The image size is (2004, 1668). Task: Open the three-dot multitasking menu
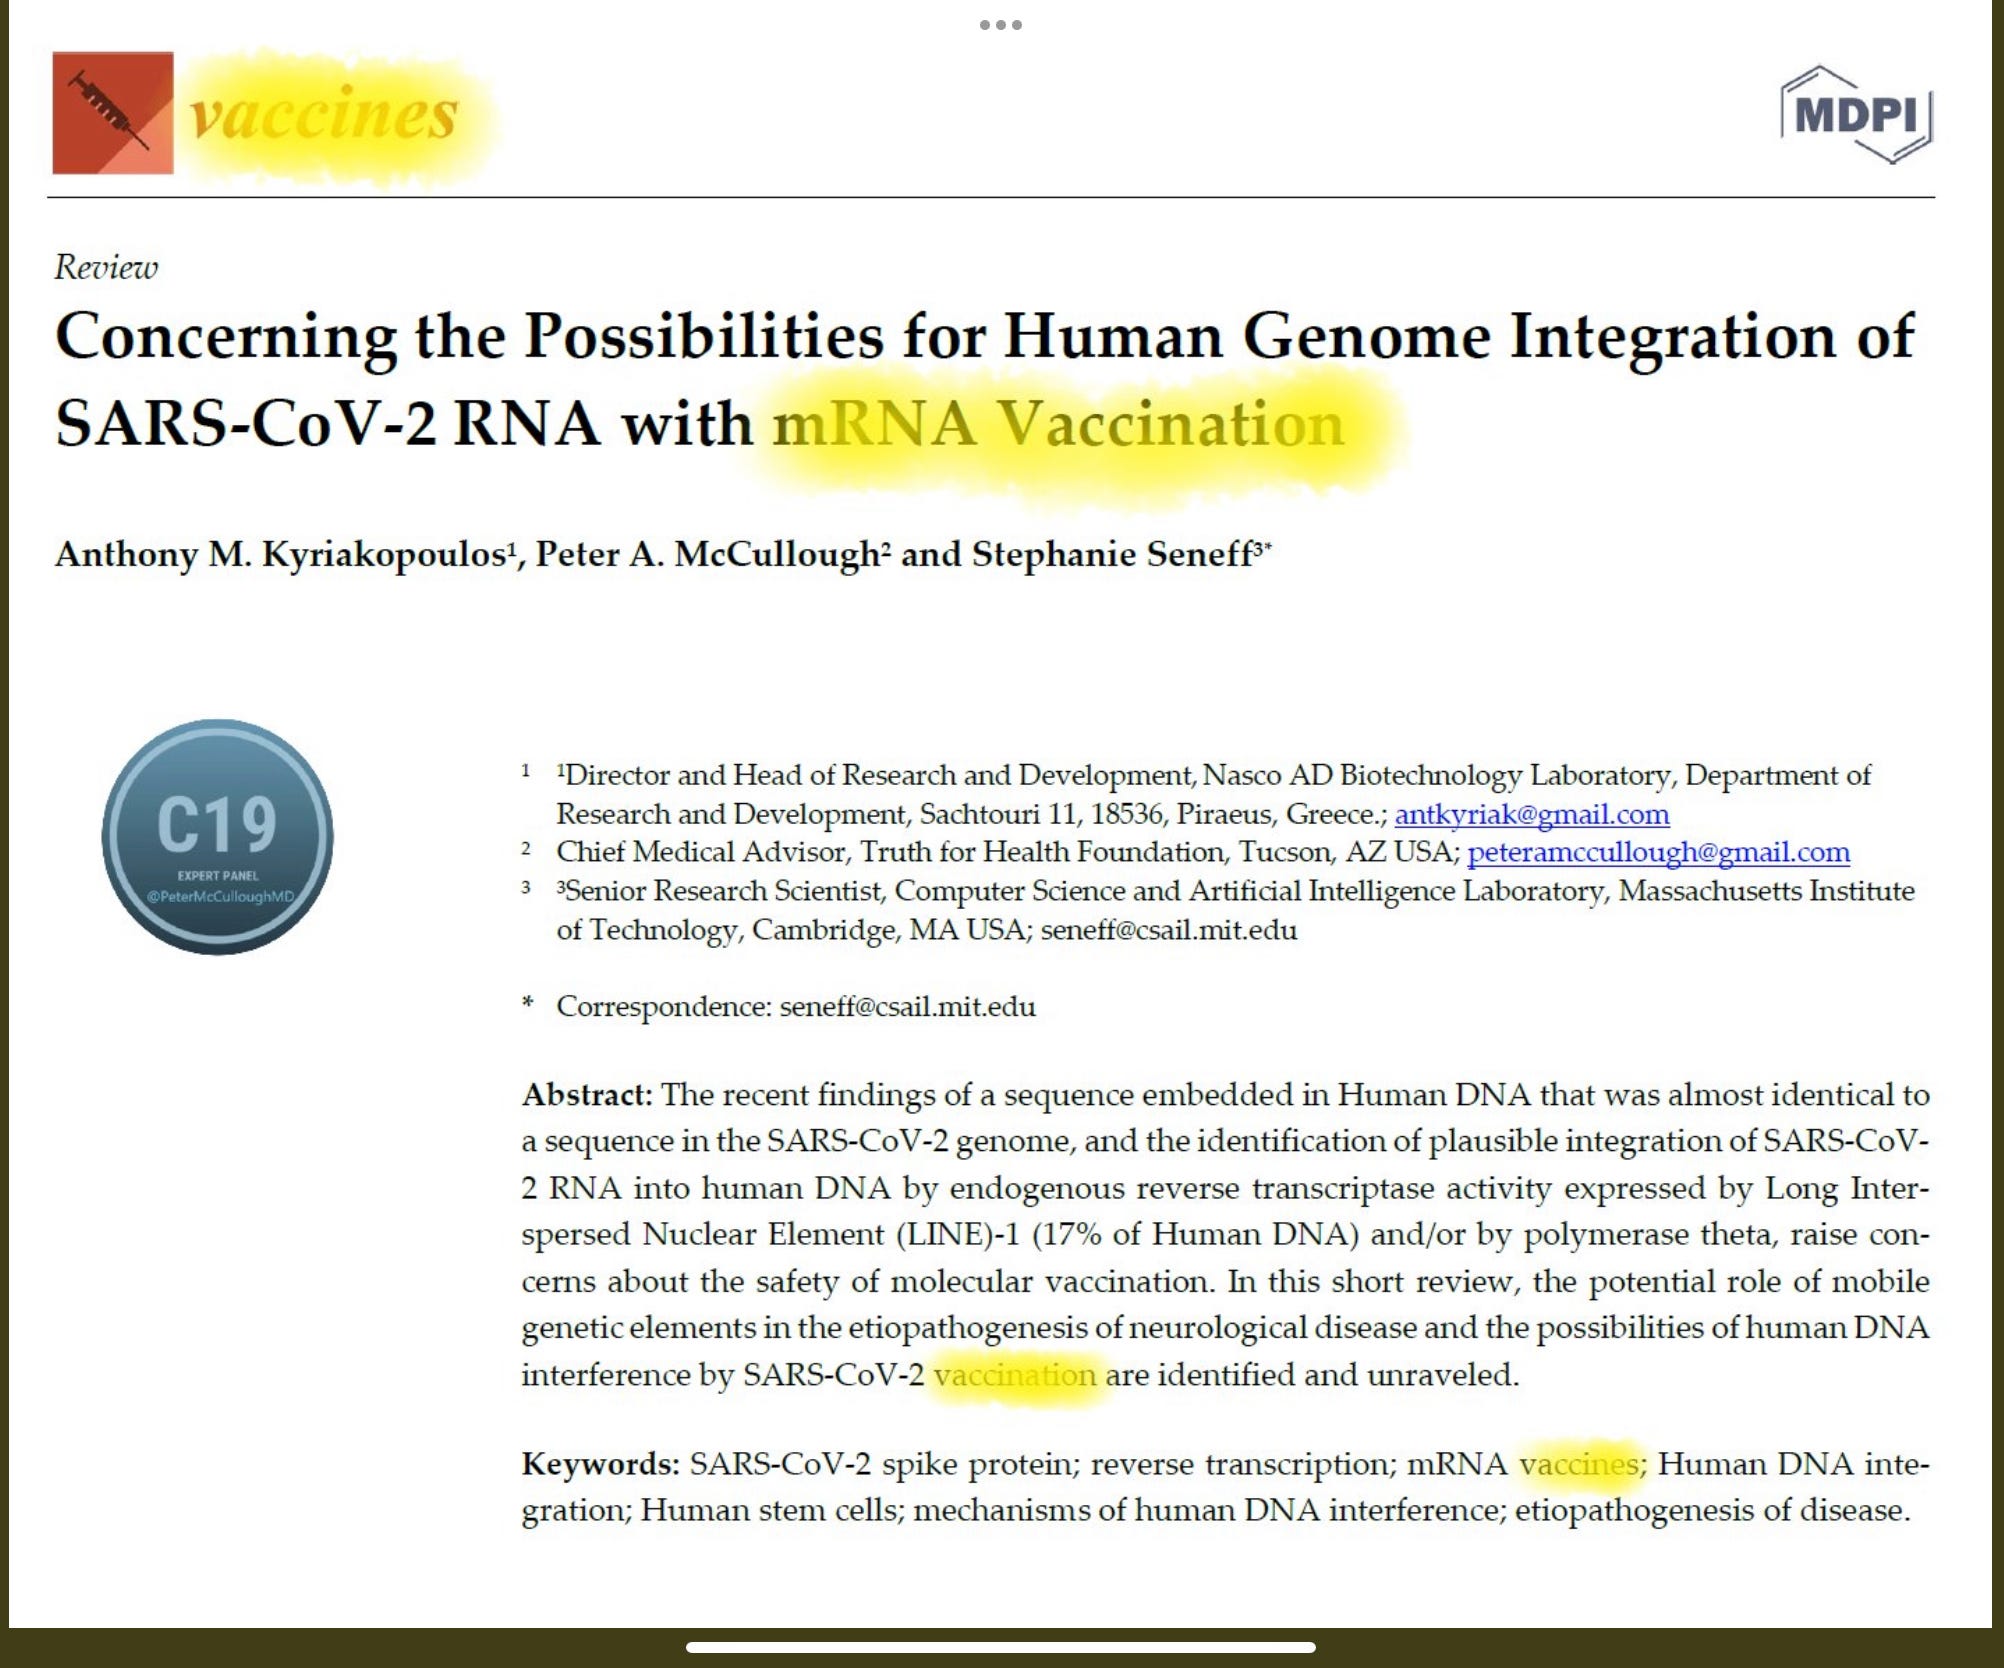[1001, 25]
